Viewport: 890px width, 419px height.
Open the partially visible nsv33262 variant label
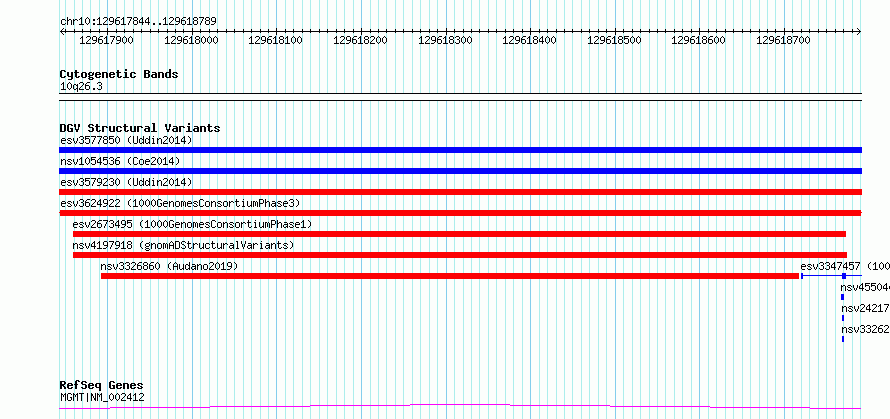866,329
